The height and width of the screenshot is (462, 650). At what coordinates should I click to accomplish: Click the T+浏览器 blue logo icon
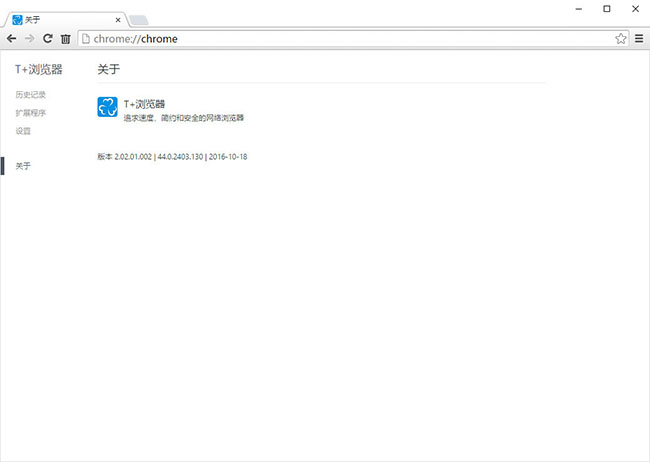pos(107,107)
